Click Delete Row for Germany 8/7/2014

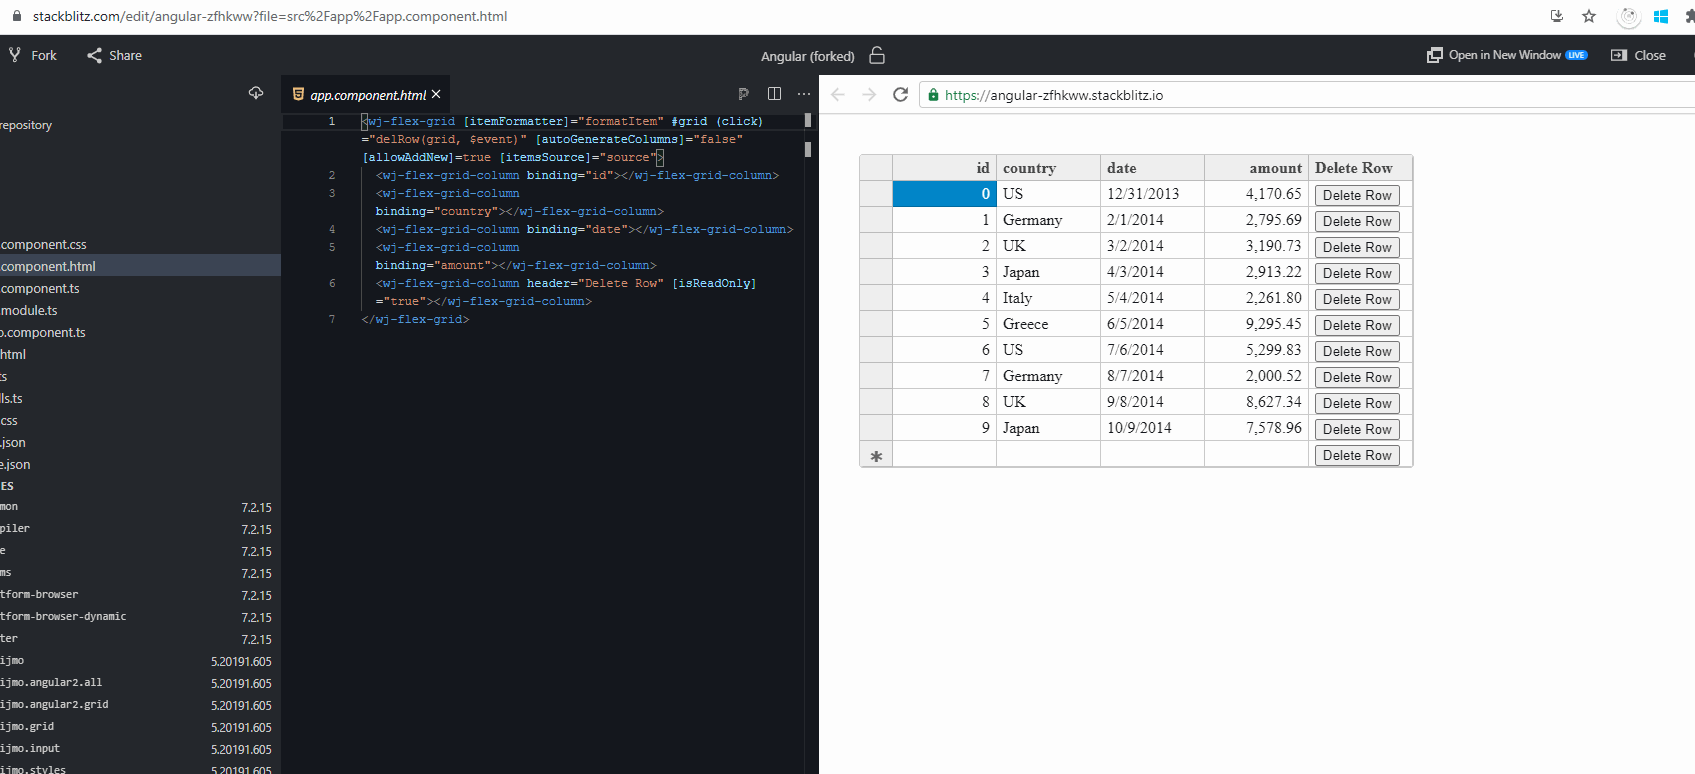tap(1357, 377)
